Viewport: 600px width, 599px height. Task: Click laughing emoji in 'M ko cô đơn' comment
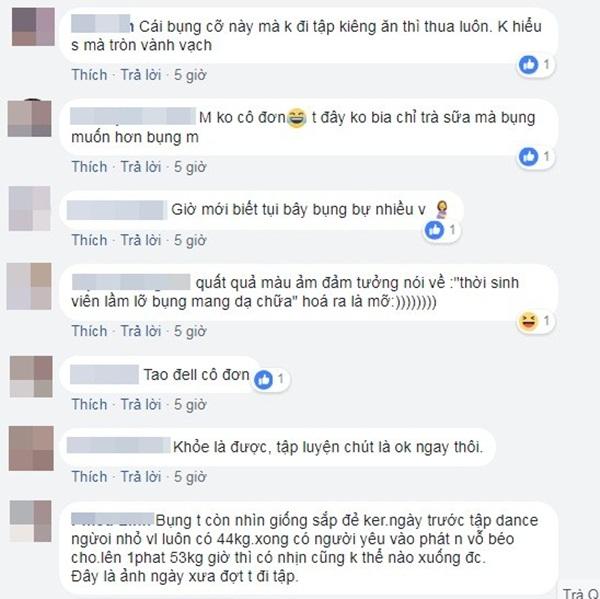click(297, 118)
